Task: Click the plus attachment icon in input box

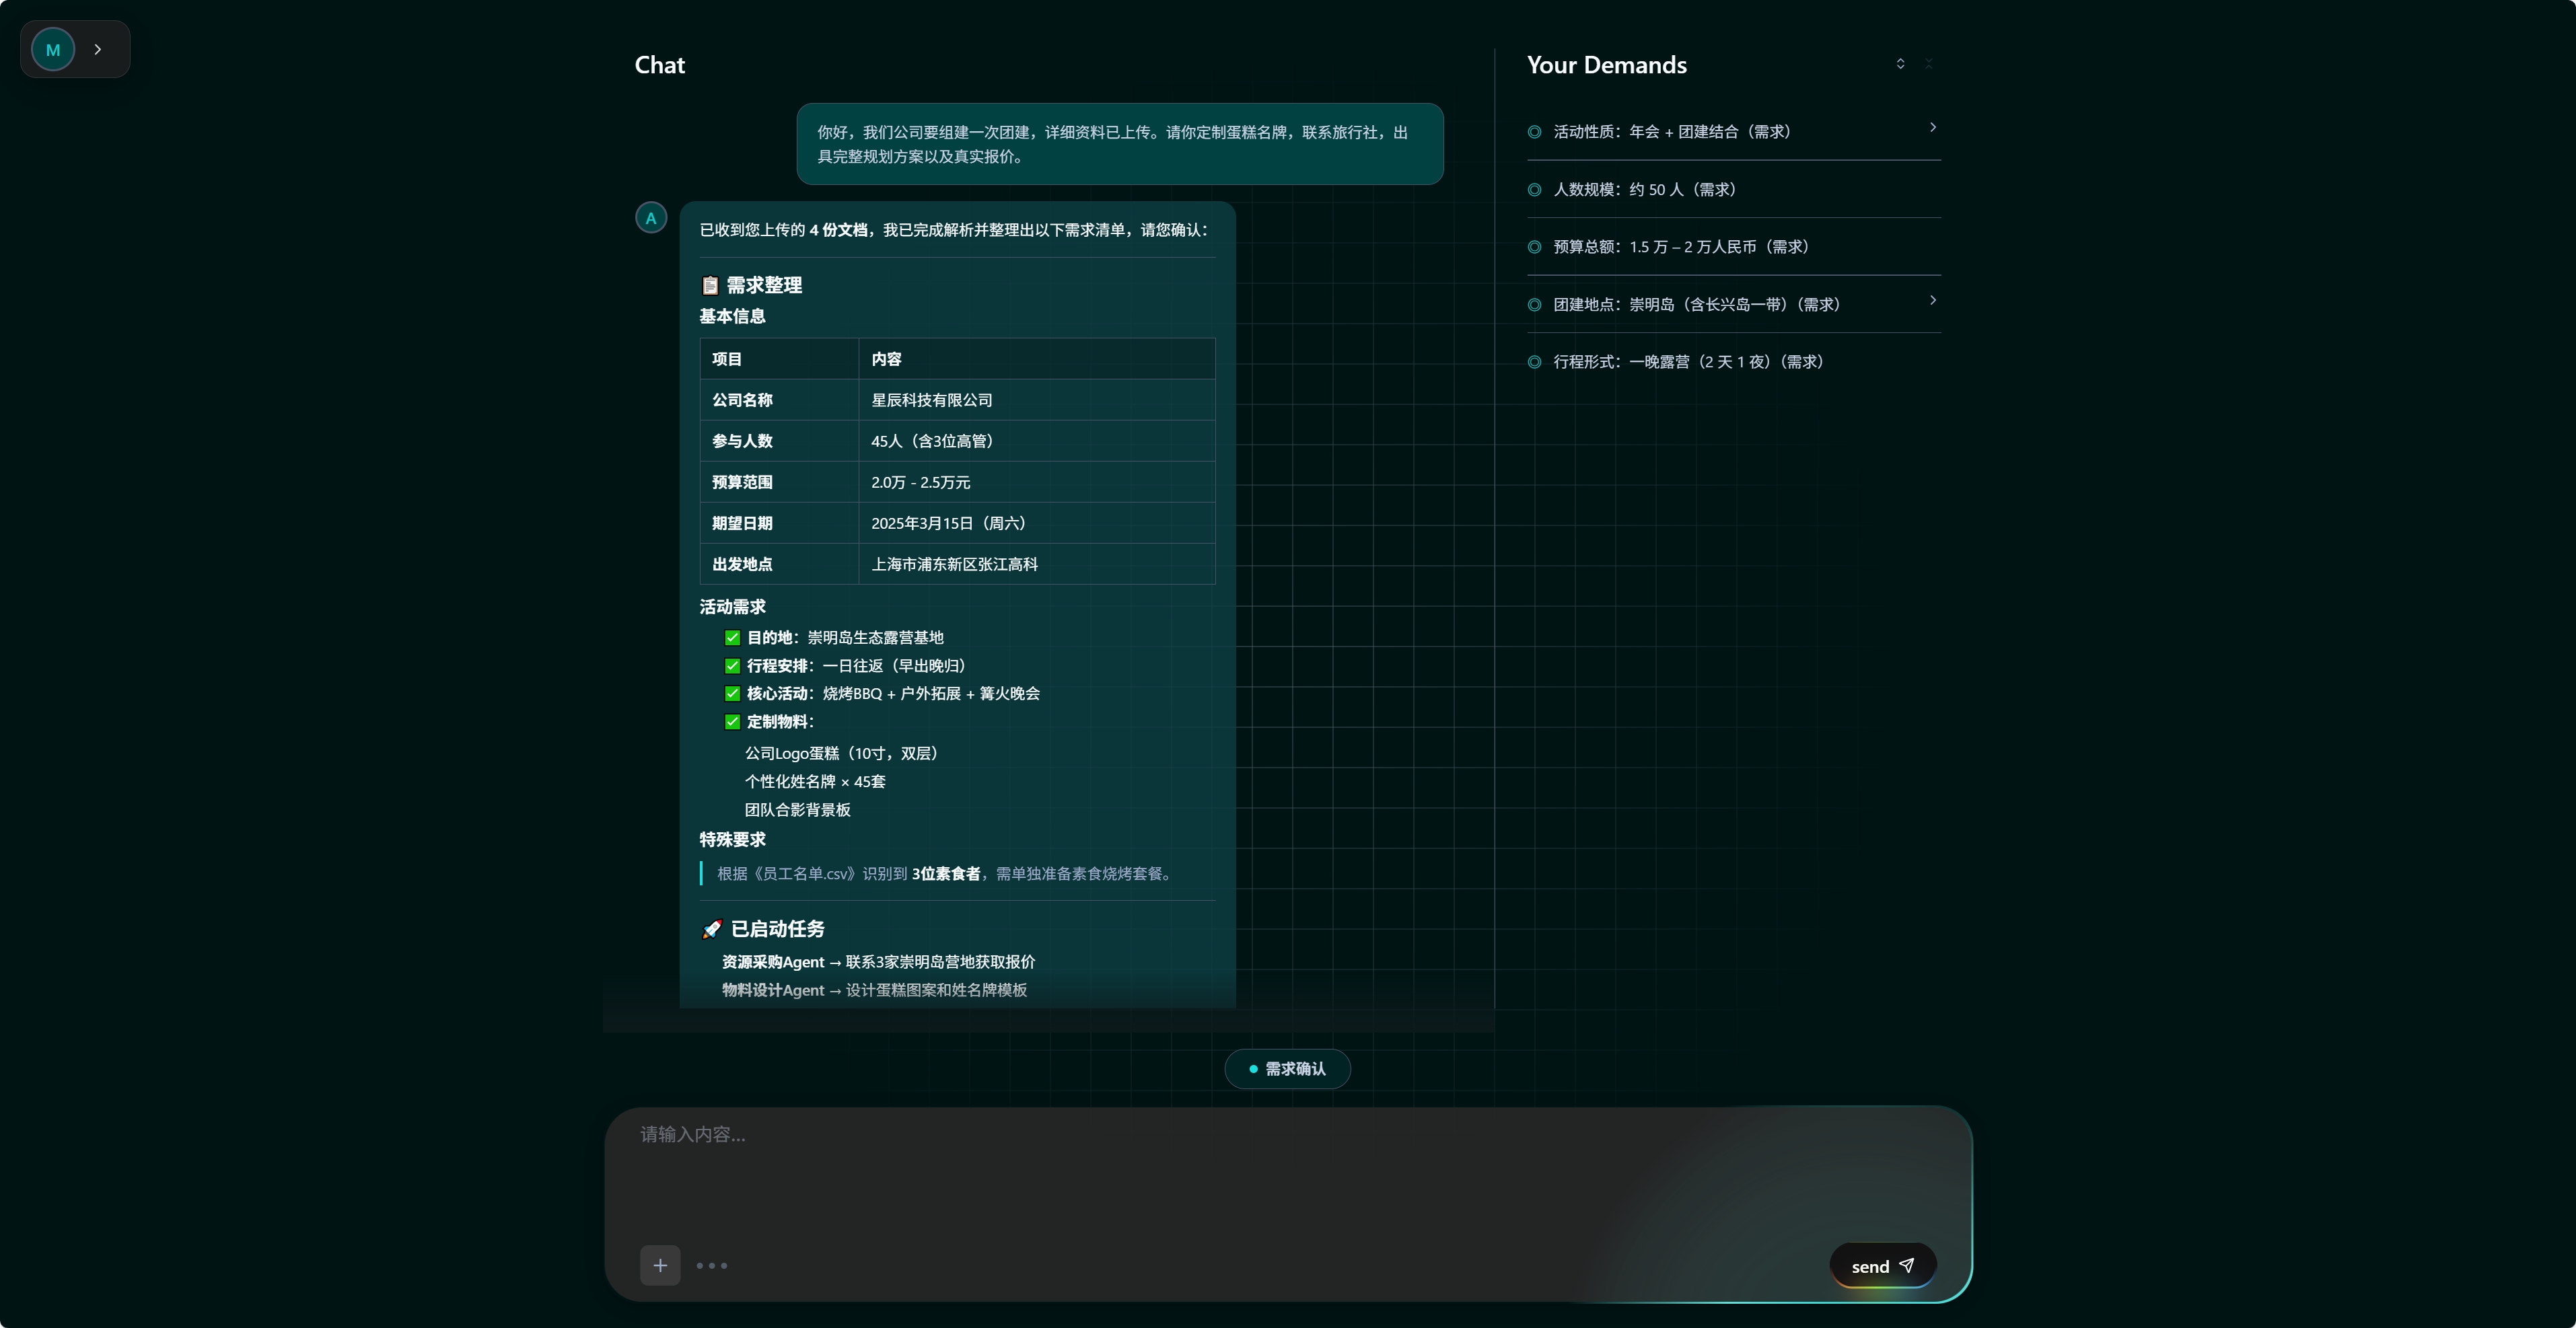Action: pos(660,1265)
